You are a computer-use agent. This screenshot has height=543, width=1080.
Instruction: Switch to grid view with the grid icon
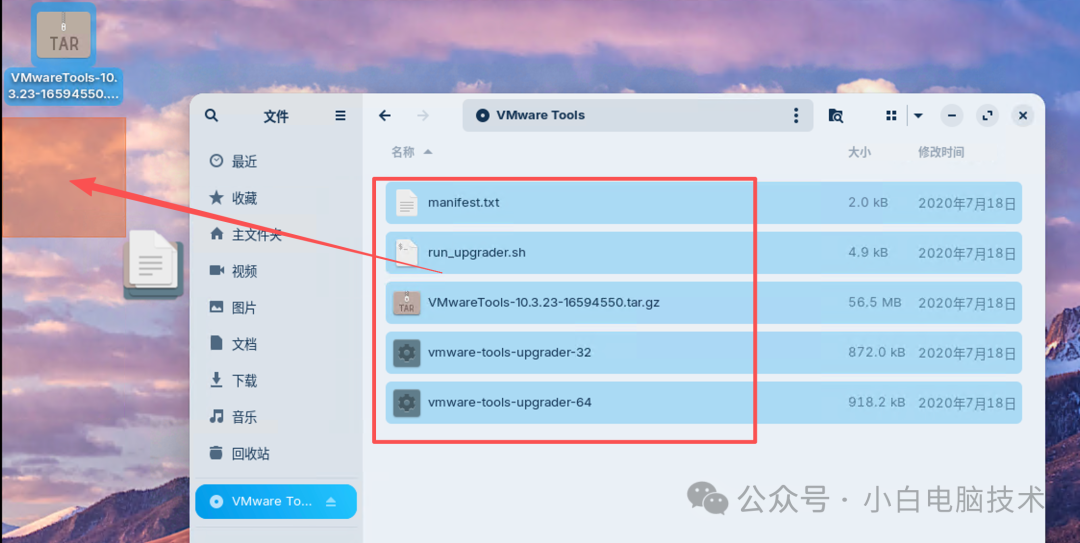[x=891, y=116]
